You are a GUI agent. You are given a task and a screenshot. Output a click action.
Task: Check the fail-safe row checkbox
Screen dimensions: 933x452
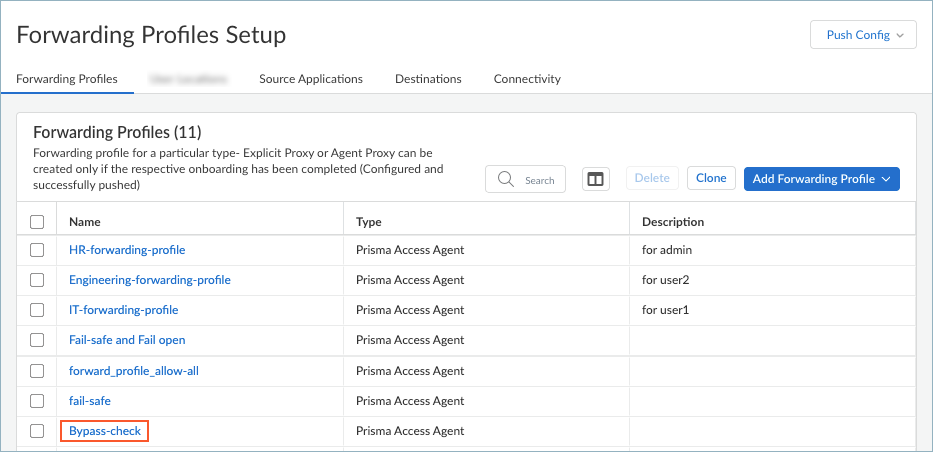(37, 401)
